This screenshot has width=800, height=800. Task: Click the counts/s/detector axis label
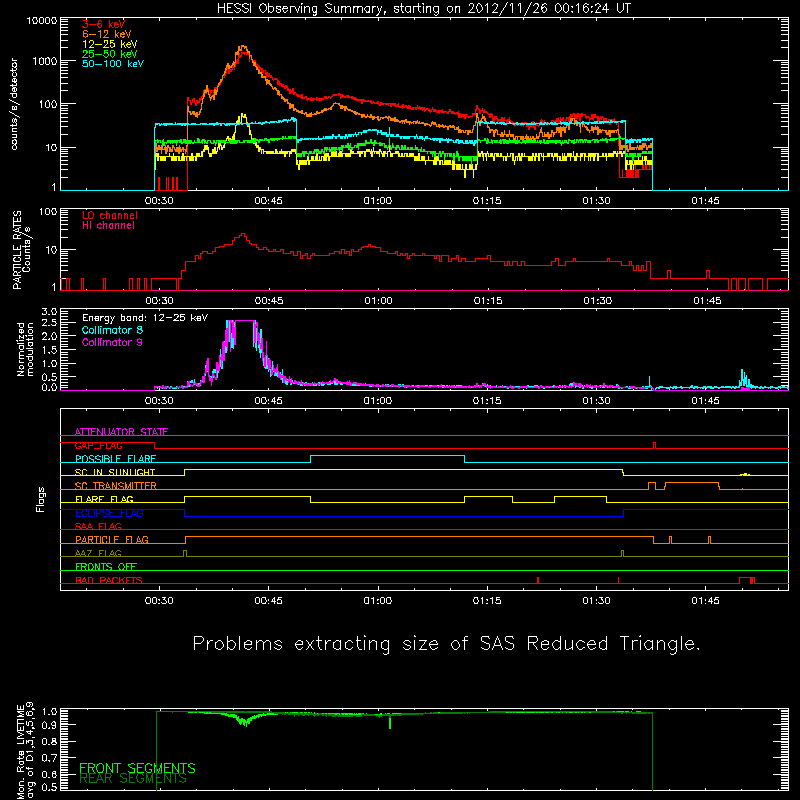[14, 104]
